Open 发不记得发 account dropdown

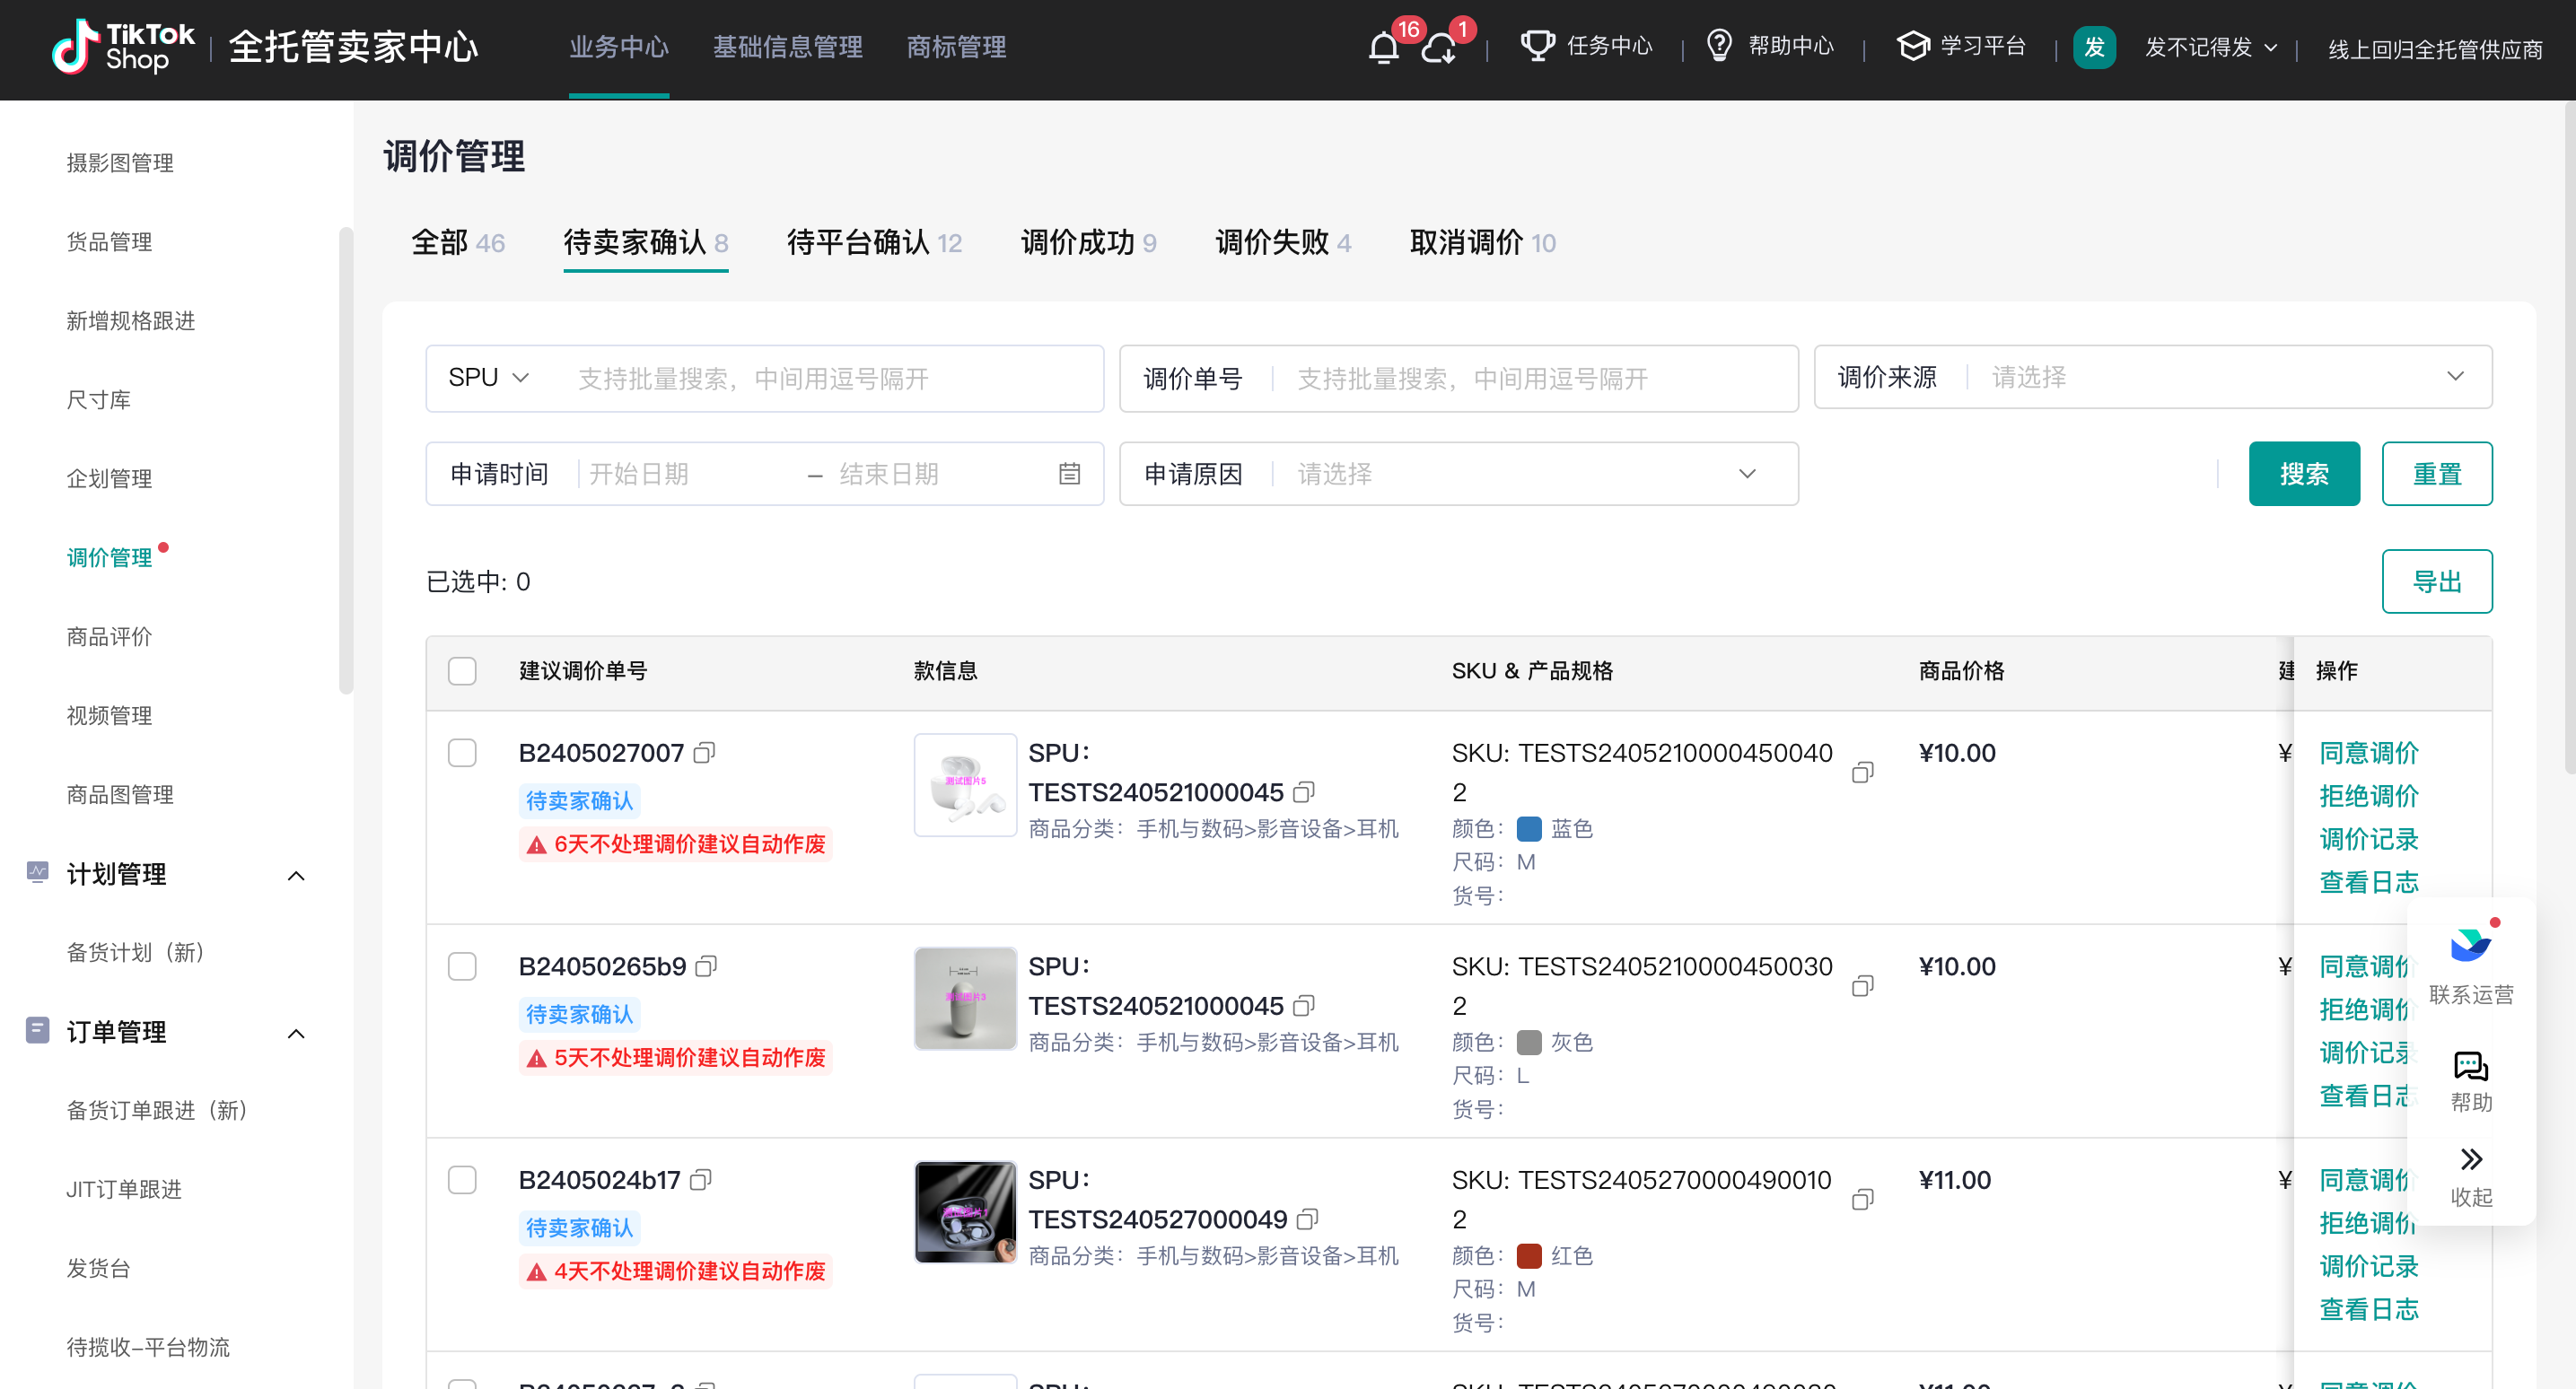2211,48
